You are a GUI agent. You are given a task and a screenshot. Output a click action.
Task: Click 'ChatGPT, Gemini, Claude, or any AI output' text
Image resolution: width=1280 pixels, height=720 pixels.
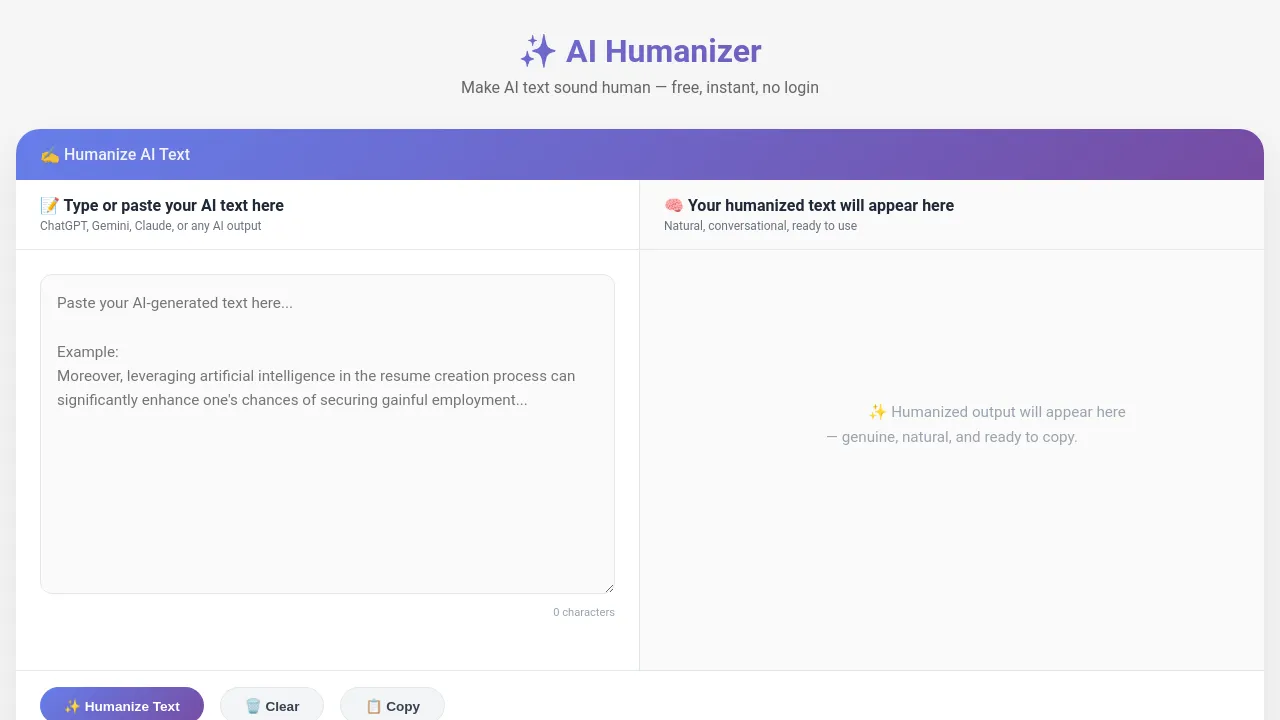click(x=151, y=226)
